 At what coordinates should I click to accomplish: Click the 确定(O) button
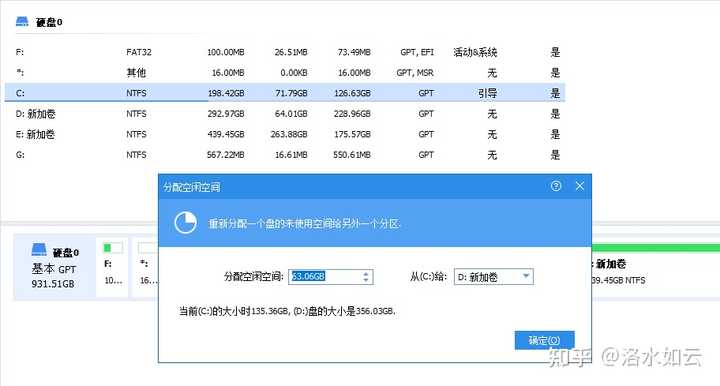pyautogui.click(x=544, y=340)
